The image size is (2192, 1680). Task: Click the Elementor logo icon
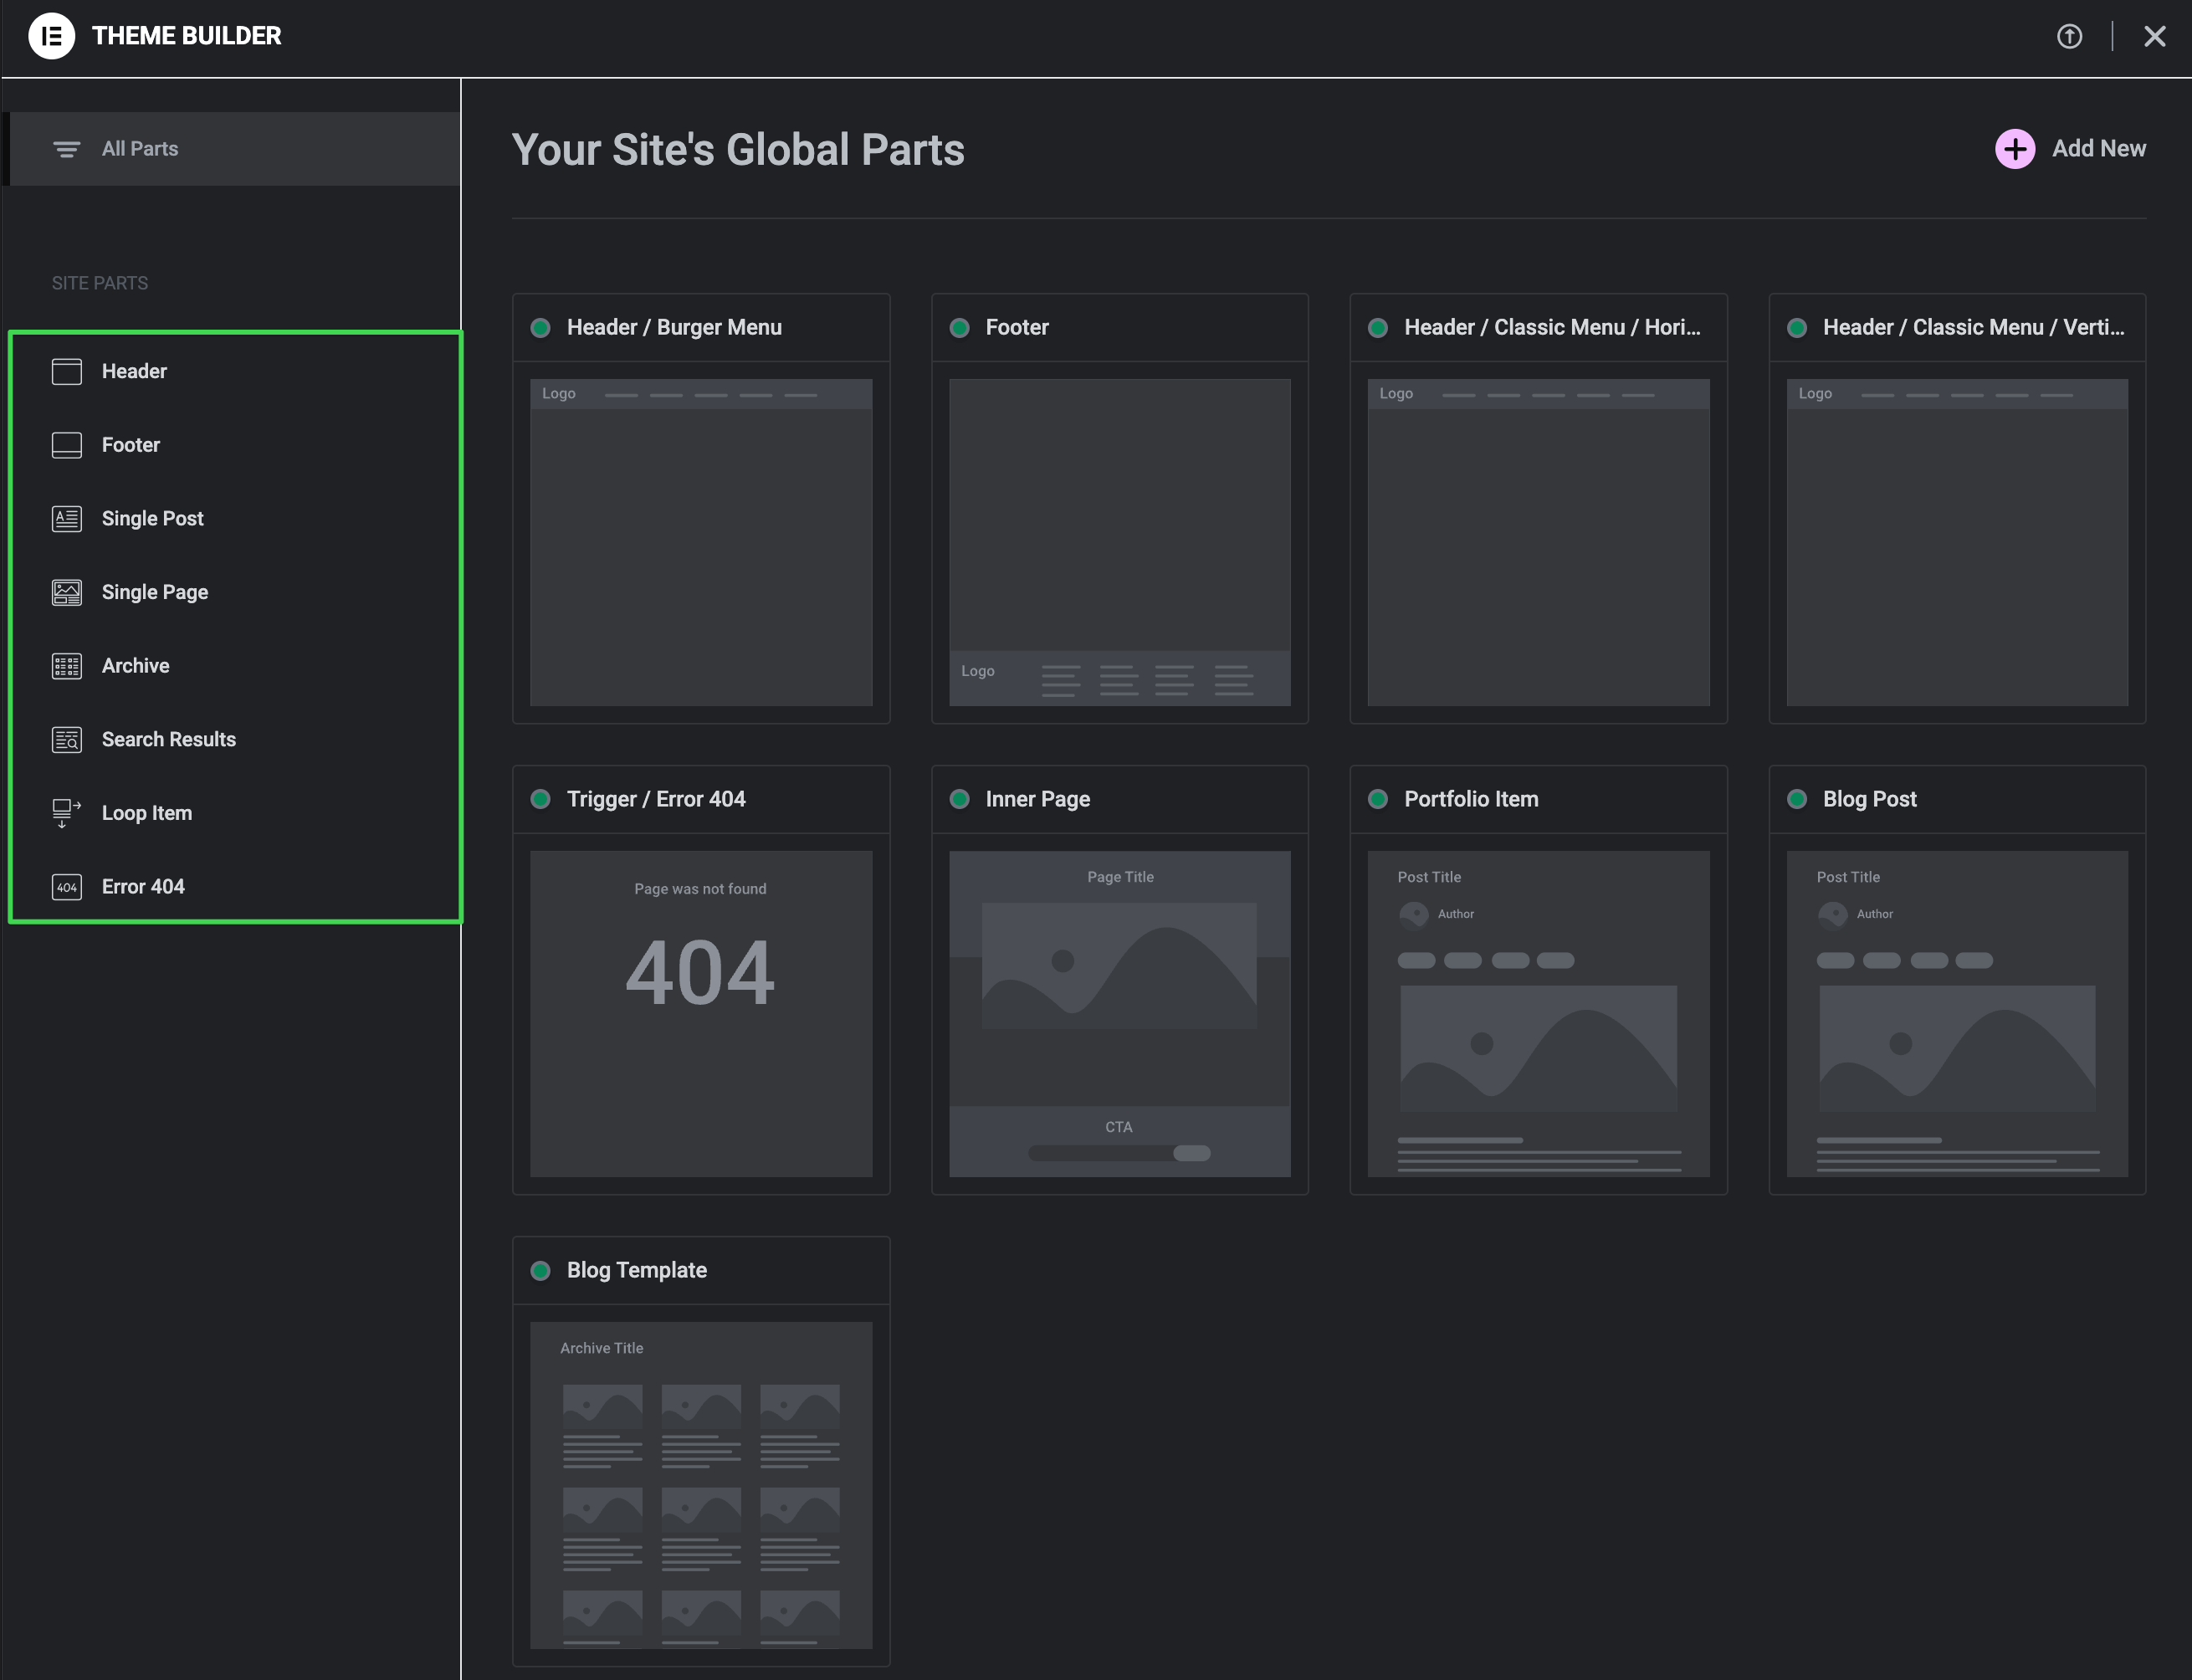[51, 36]
